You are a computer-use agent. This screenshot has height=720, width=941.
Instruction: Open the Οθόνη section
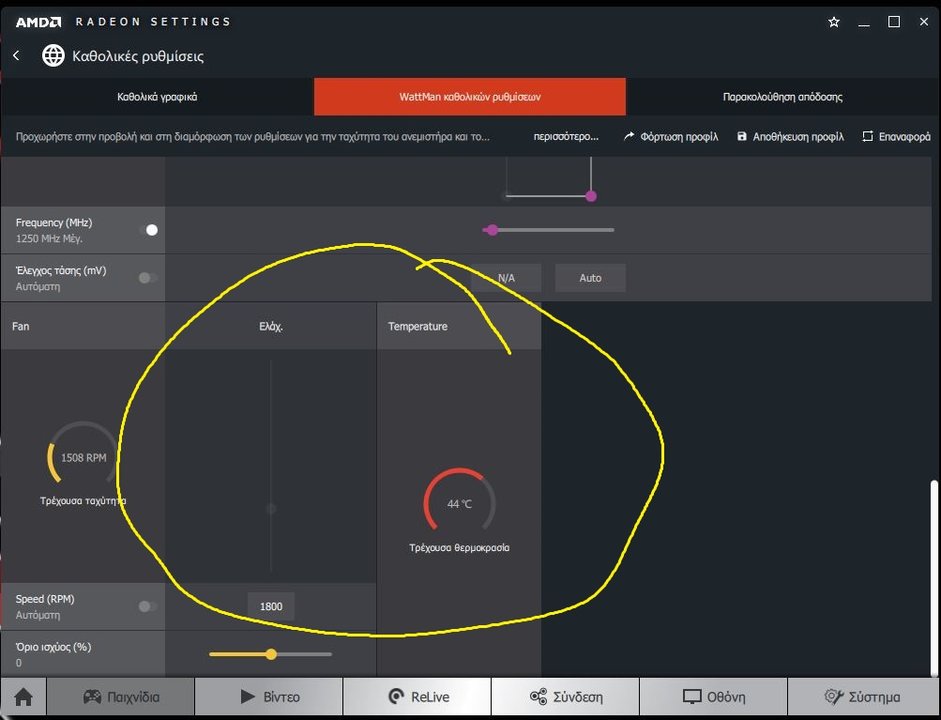point(714,697)
